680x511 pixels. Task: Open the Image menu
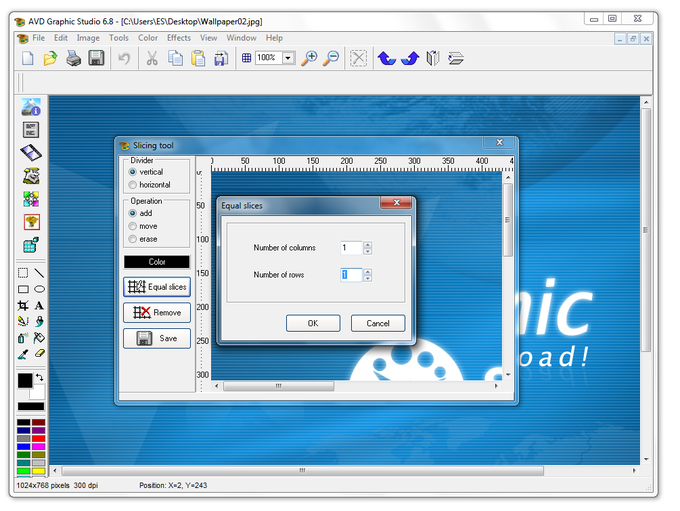coord(88,38)
